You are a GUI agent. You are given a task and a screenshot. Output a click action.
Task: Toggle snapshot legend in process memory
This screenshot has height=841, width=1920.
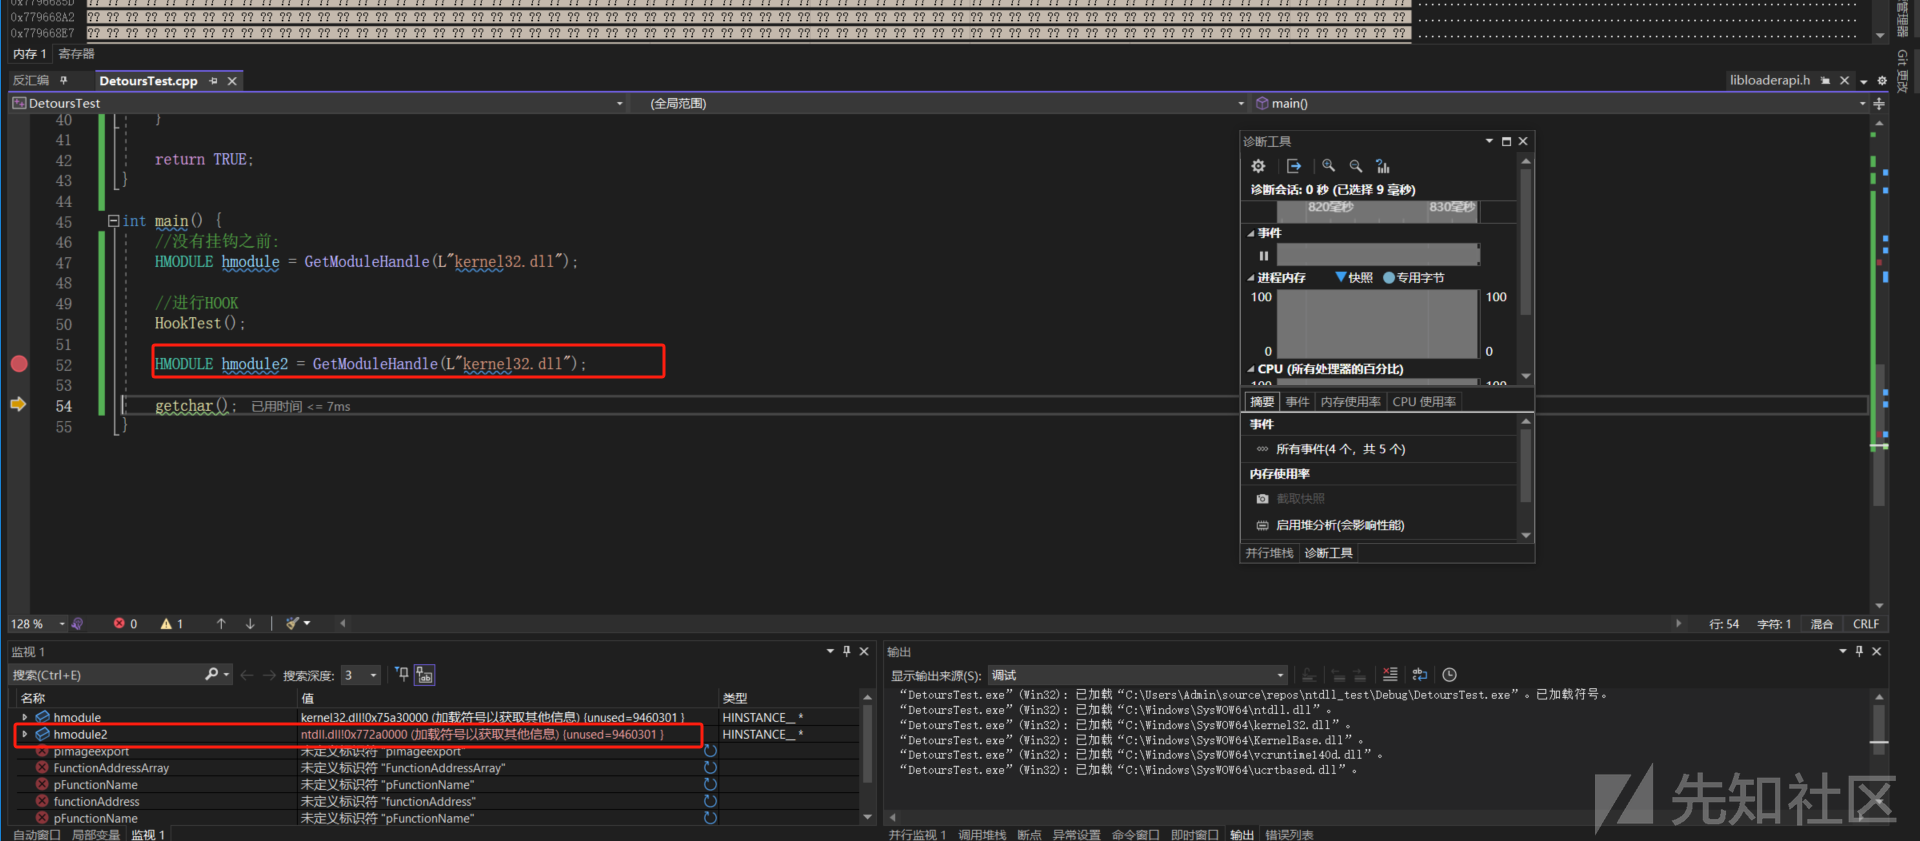tap(1354, 278)
